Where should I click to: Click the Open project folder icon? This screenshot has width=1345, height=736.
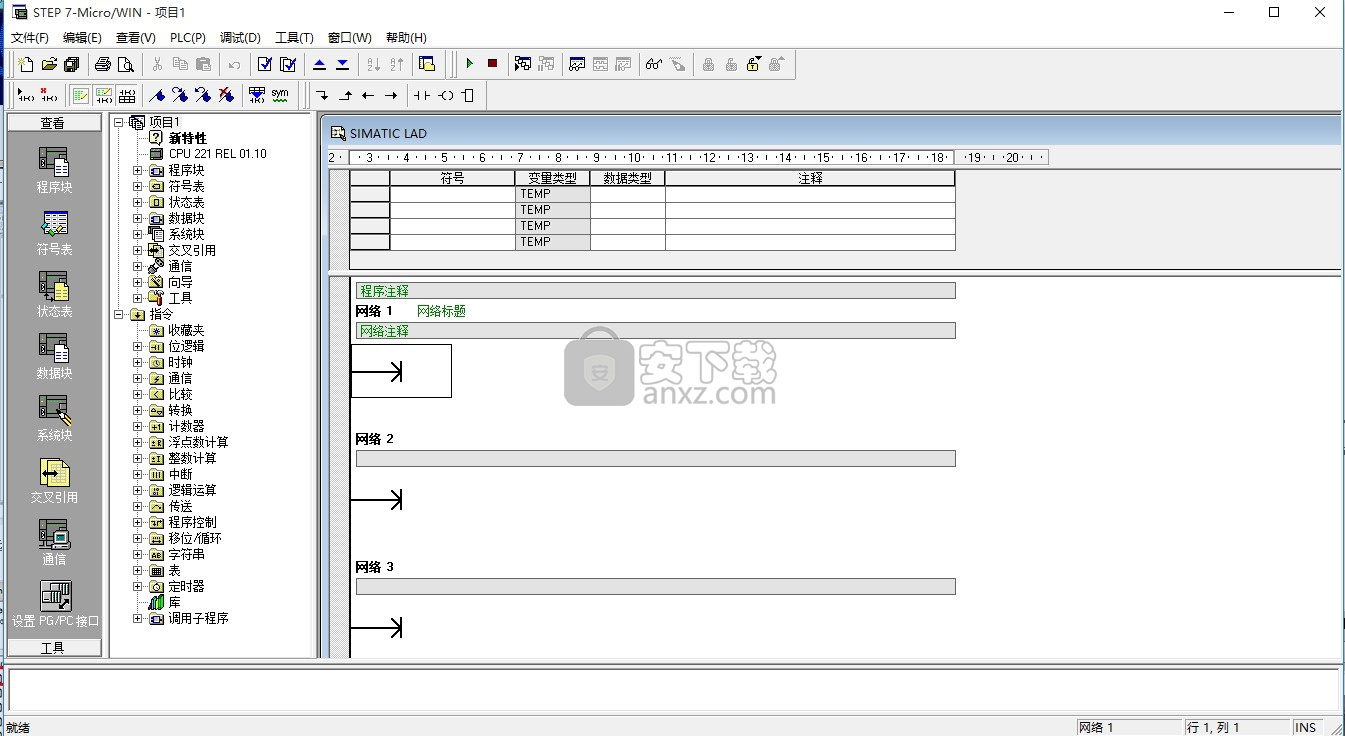point(49,64)
